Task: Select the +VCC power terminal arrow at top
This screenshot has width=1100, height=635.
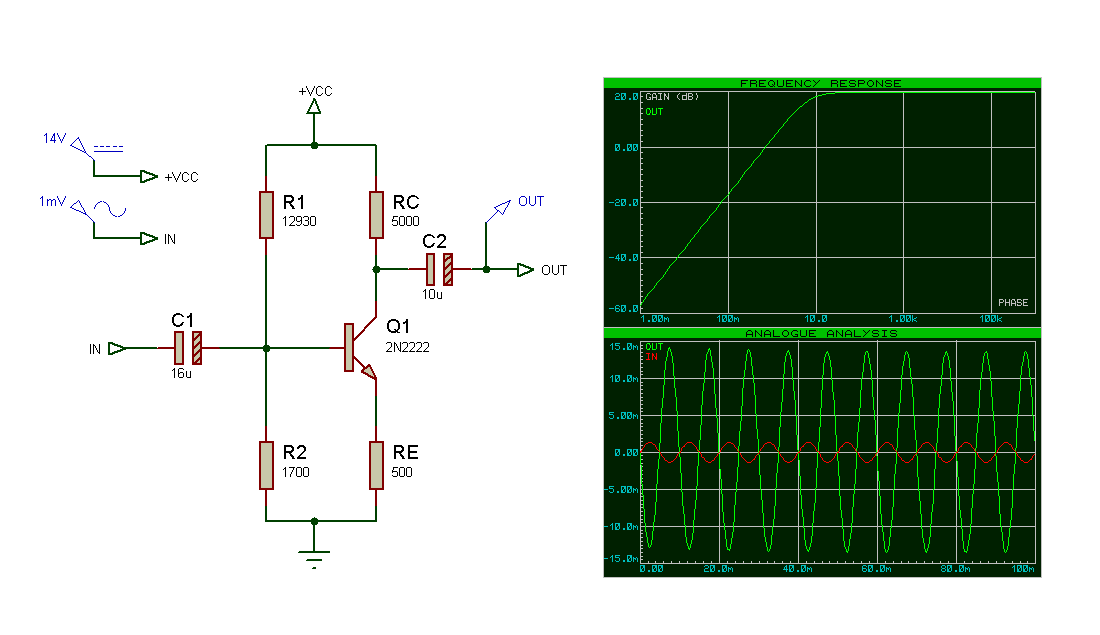Action: tap(314, 107)
